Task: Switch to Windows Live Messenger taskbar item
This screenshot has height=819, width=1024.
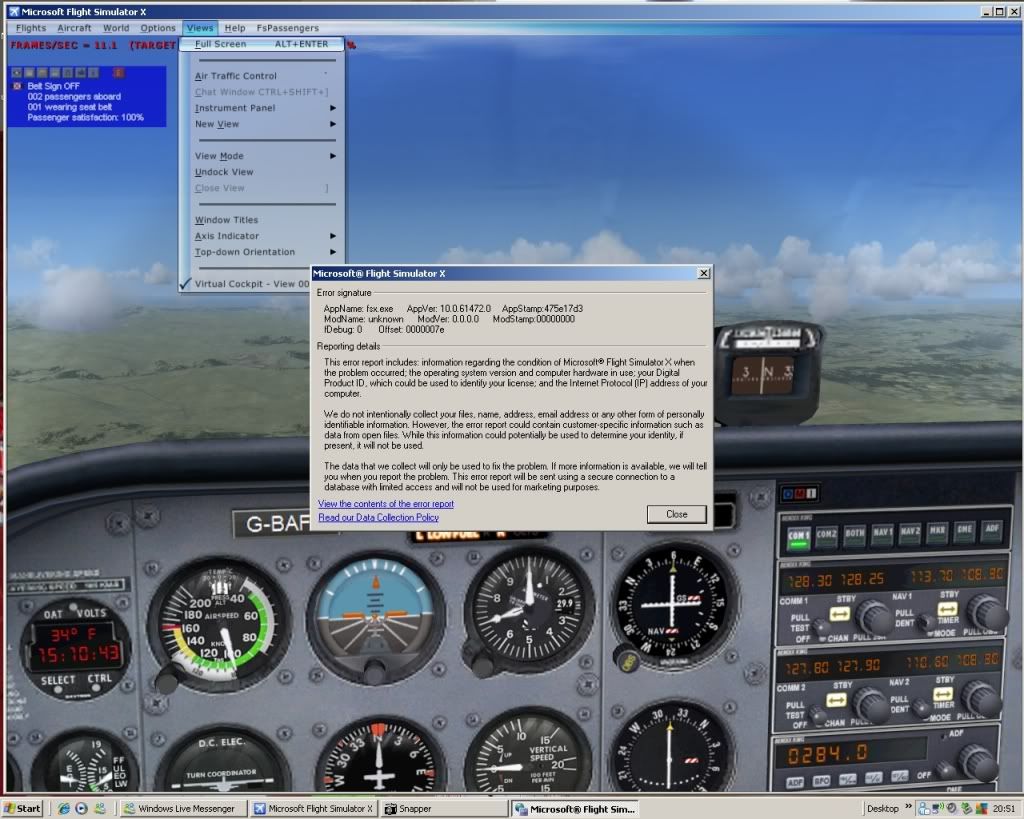Action: (x=185, y=809)
